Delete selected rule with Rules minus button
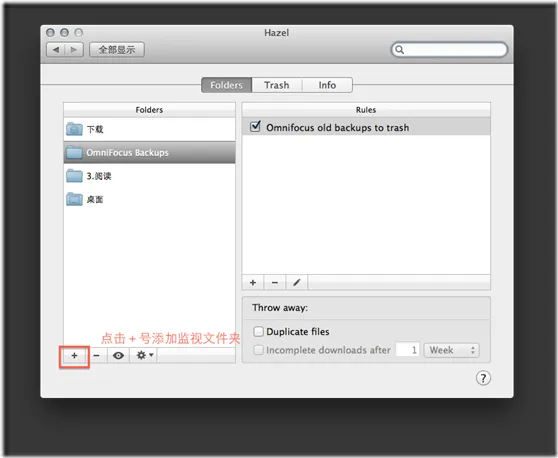The width and height of the screenshot is (558, 458). click(275, 283)
